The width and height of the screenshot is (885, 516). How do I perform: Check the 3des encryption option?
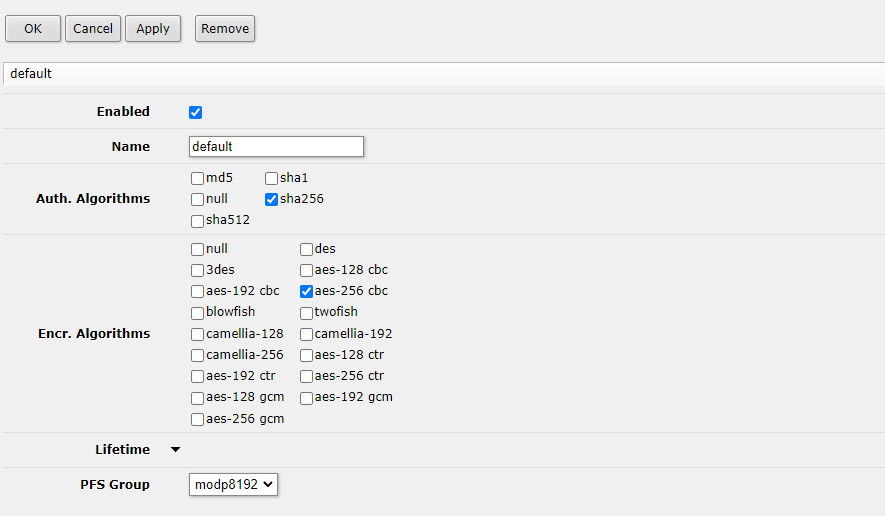(197, 270)
